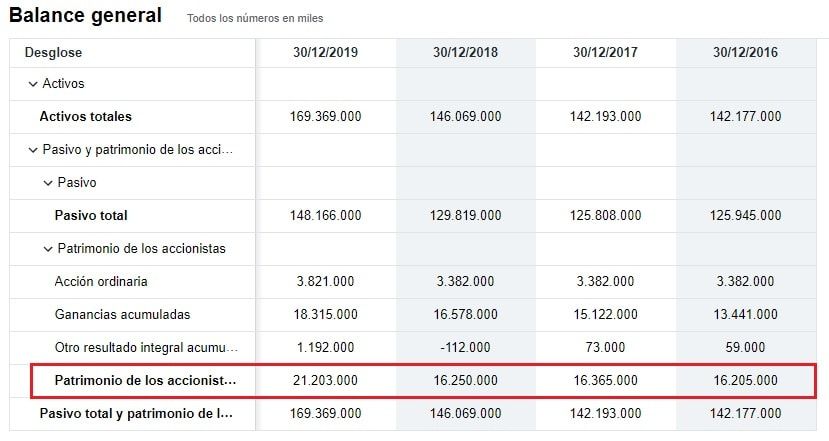Click the -112.000 value in 2018 column
829x441 pixels.
tap(465, 347)
